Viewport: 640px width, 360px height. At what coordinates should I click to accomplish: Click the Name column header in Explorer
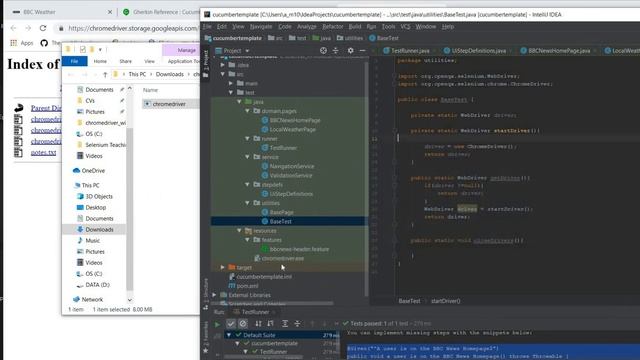point(150,90)
